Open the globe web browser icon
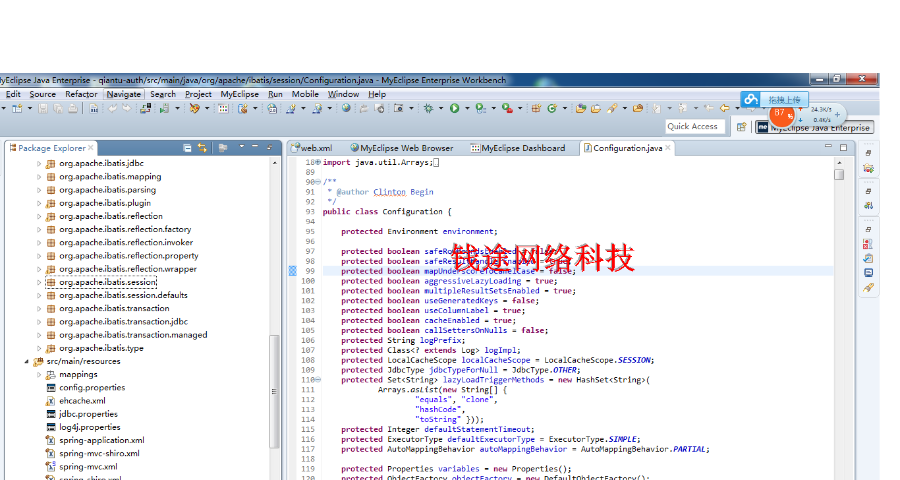 click(346, 108)
